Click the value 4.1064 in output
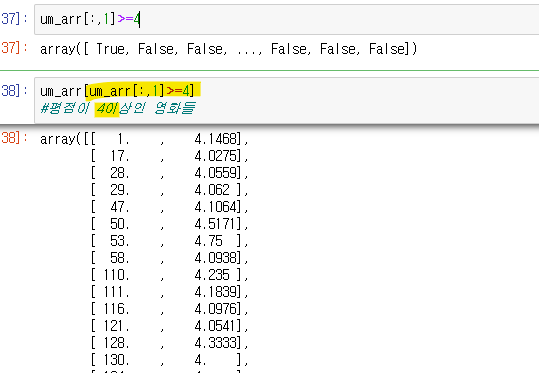This screenshot has height=373, width=539. pyautogui.click(x=215, y=207)
